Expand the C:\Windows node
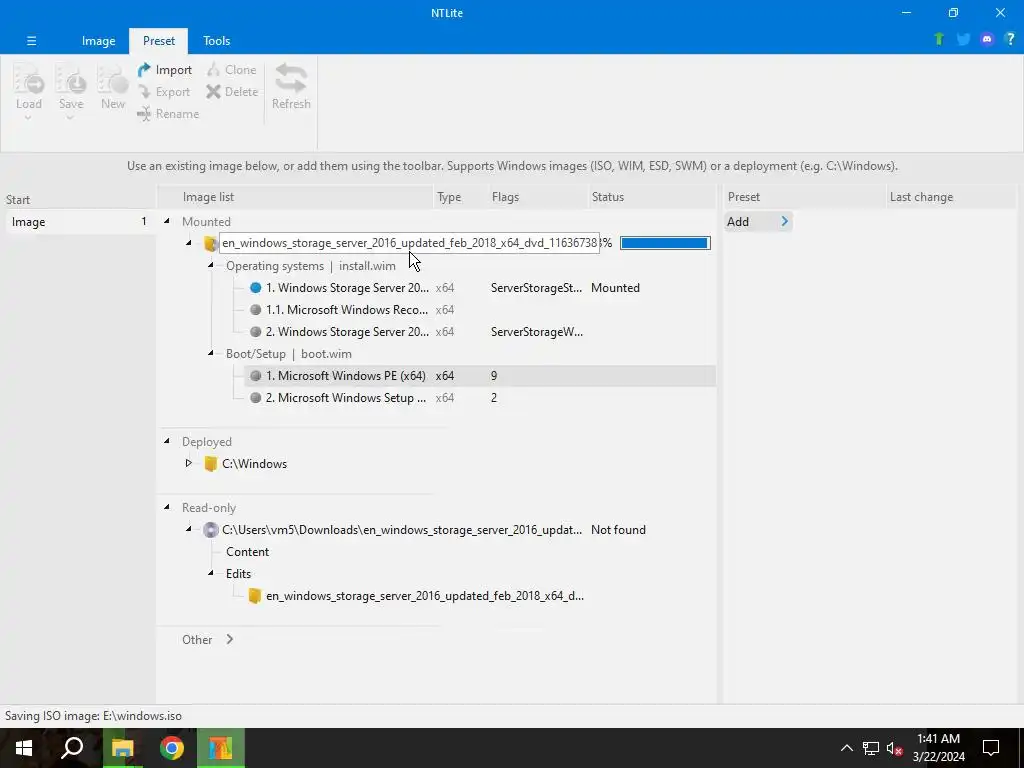Viewport: 1024px width, 768px height. pos(189,463)
